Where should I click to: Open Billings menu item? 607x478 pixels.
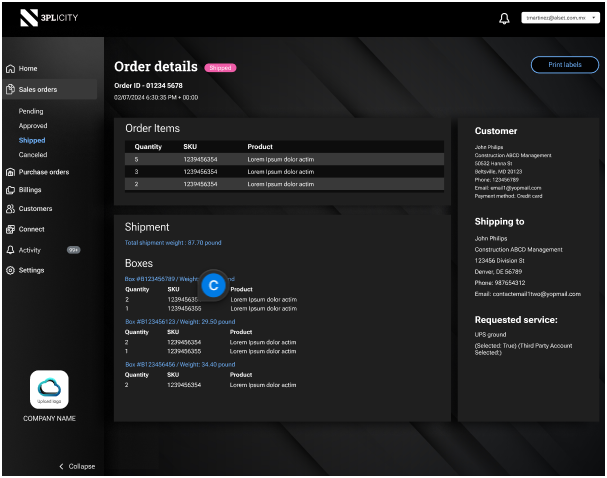coord(30,190)
